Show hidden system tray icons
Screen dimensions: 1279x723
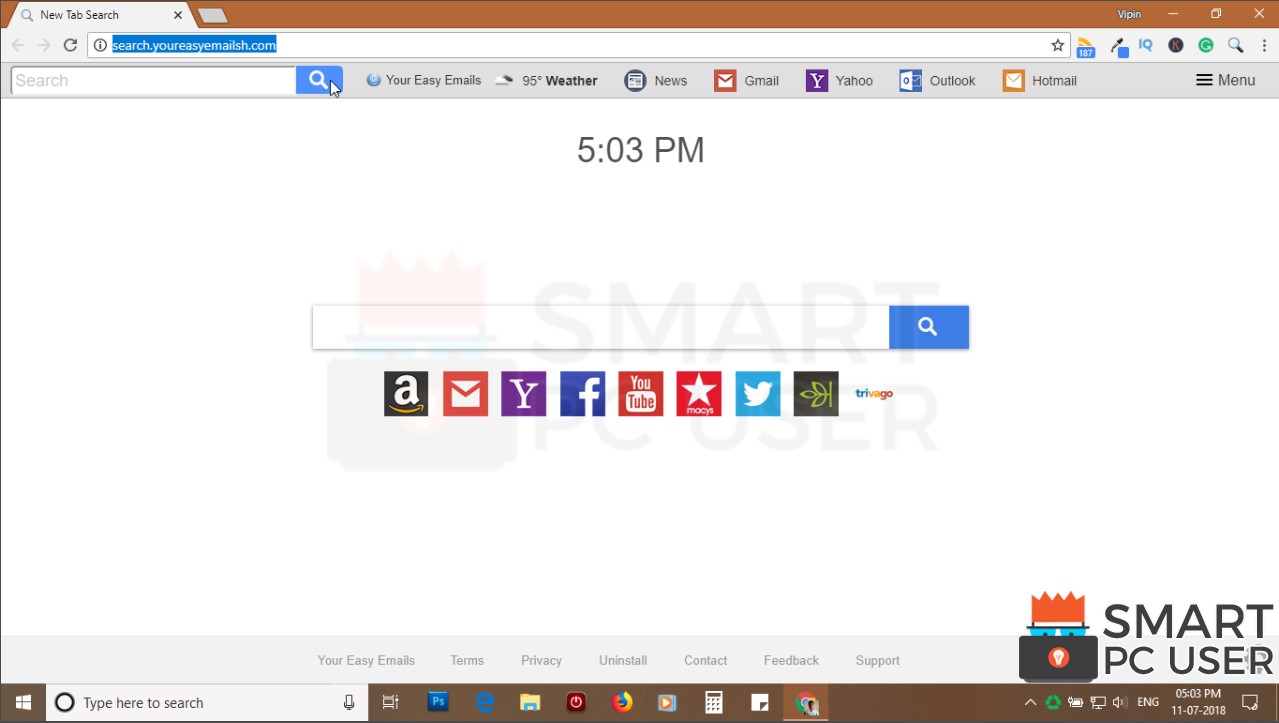[x=1030, y=703]
